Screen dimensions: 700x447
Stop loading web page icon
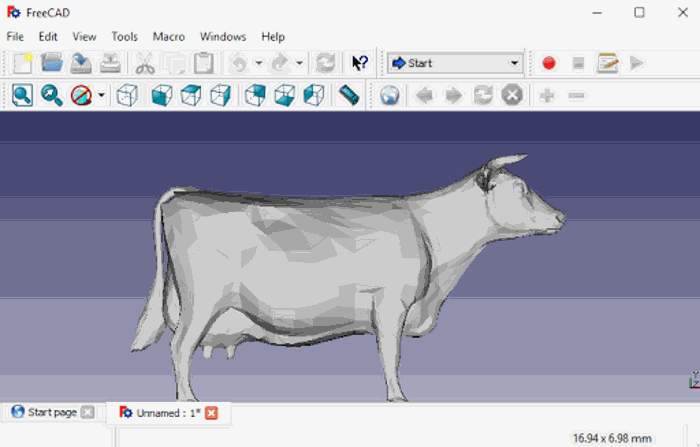click(512, 95)
